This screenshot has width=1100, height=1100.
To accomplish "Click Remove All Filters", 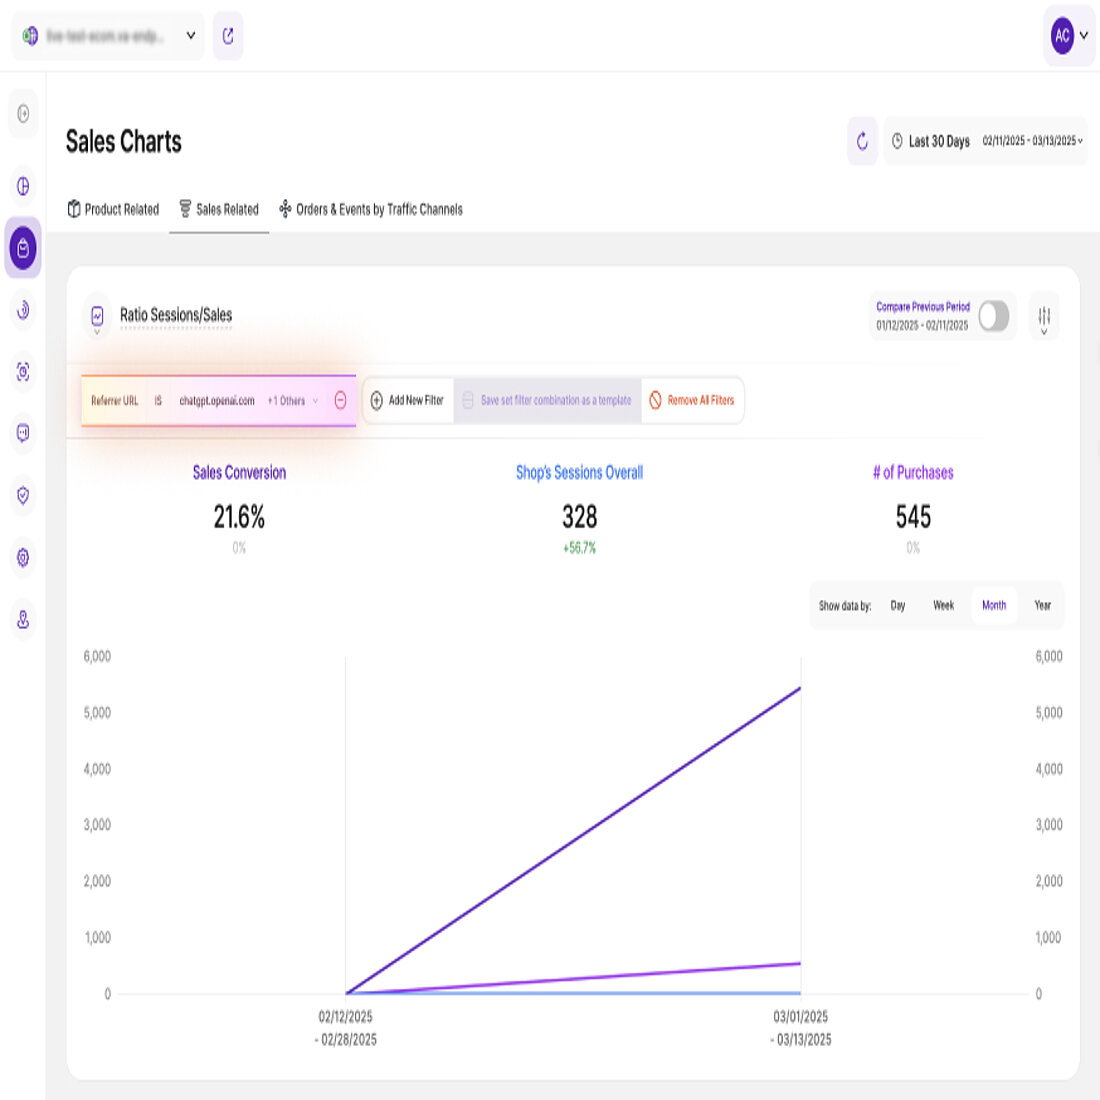I will tap(692, 399).
